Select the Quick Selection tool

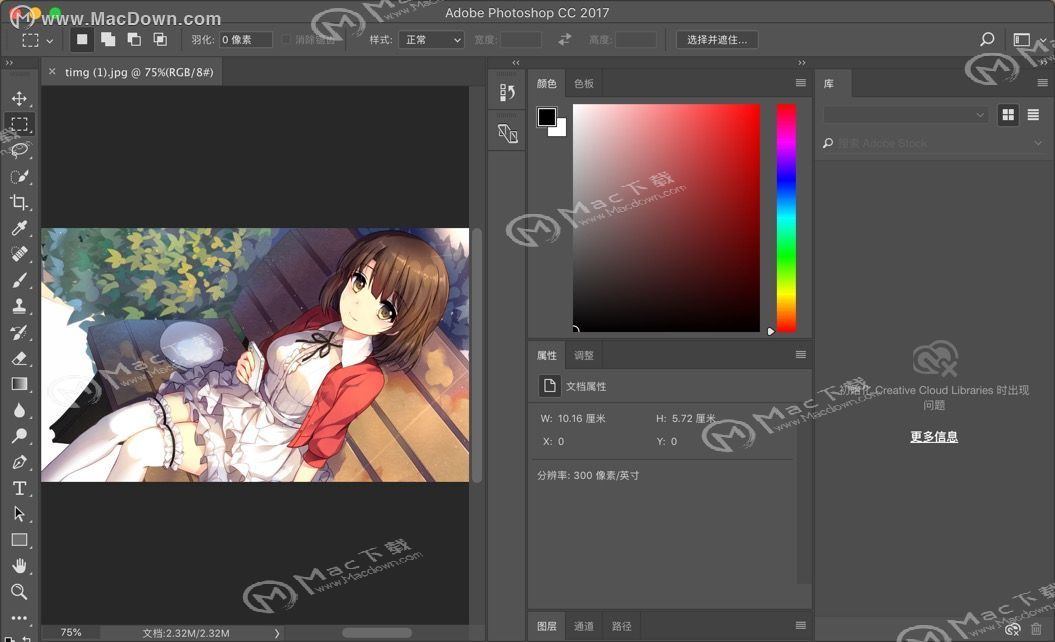[x=20, y=176]
